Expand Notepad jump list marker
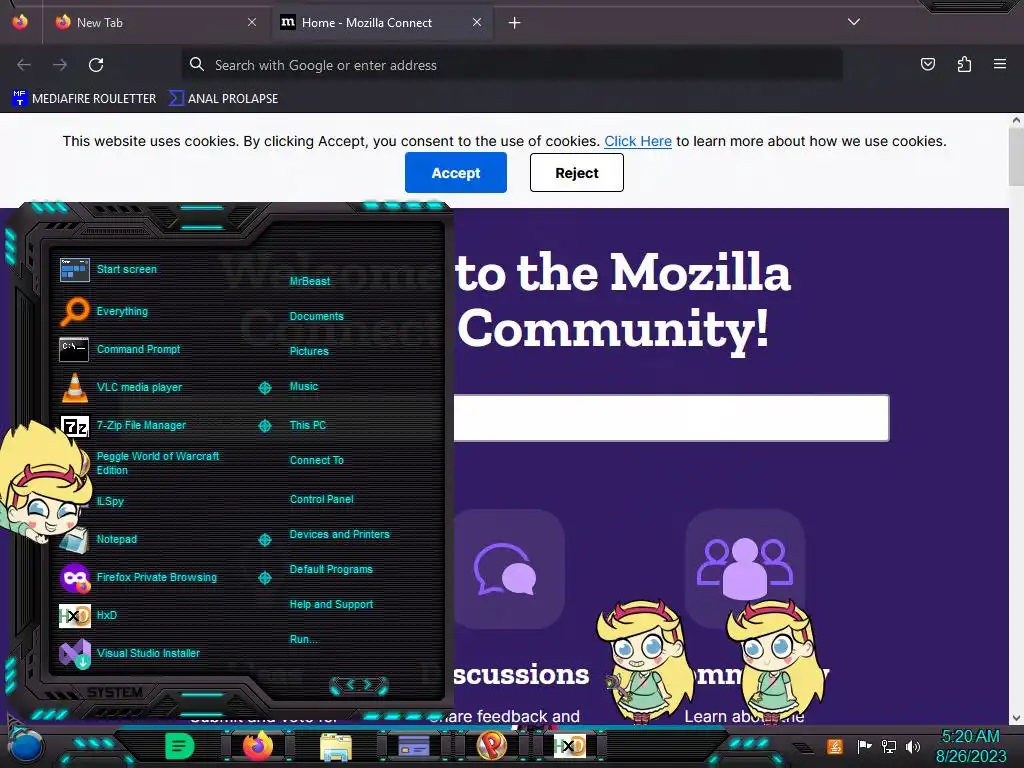1024x768 pixels. pos(264,540)
